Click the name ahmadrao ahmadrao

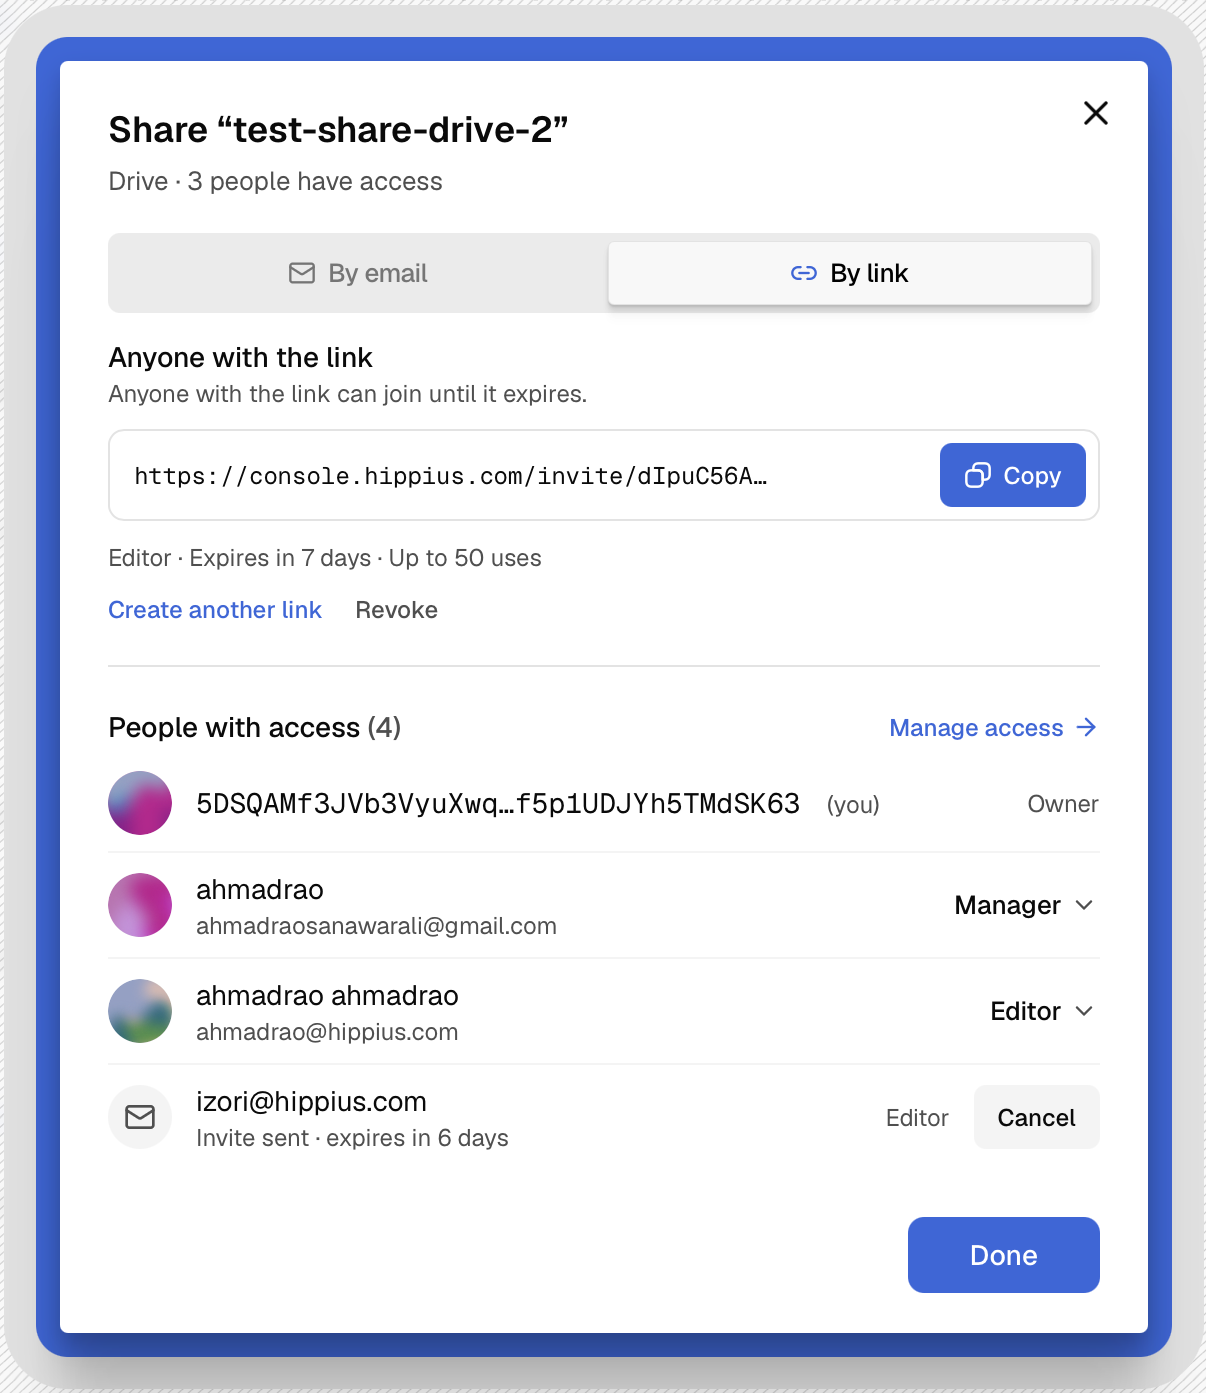coord(327,996)
